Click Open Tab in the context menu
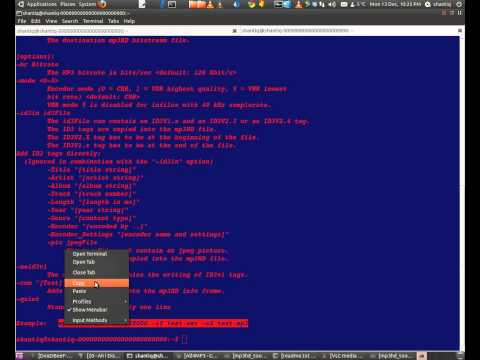Viewport: 480px width, 360px height. click(96, 262)
